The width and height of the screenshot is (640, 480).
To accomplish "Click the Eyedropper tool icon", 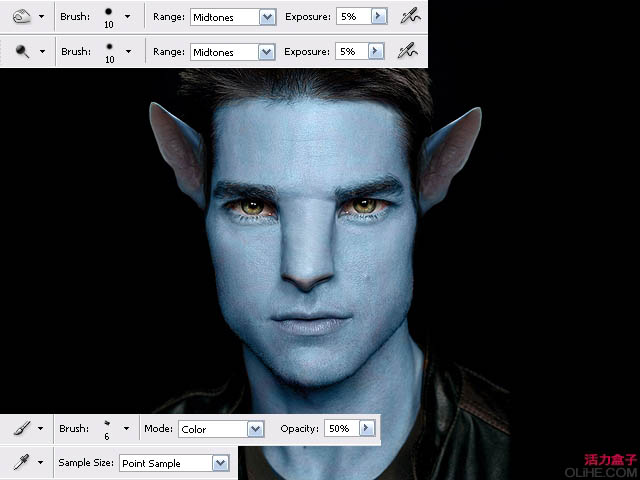I will (x=20, y=462).
